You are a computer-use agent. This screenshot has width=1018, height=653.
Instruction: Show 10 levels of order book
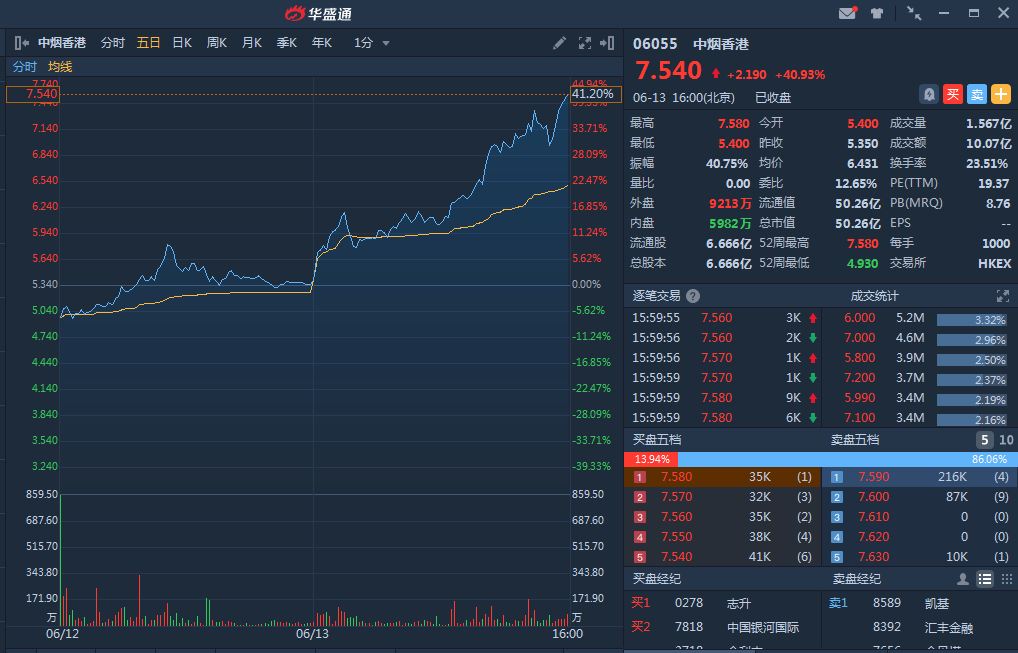pyautogui.click(x=1006, y=440)
